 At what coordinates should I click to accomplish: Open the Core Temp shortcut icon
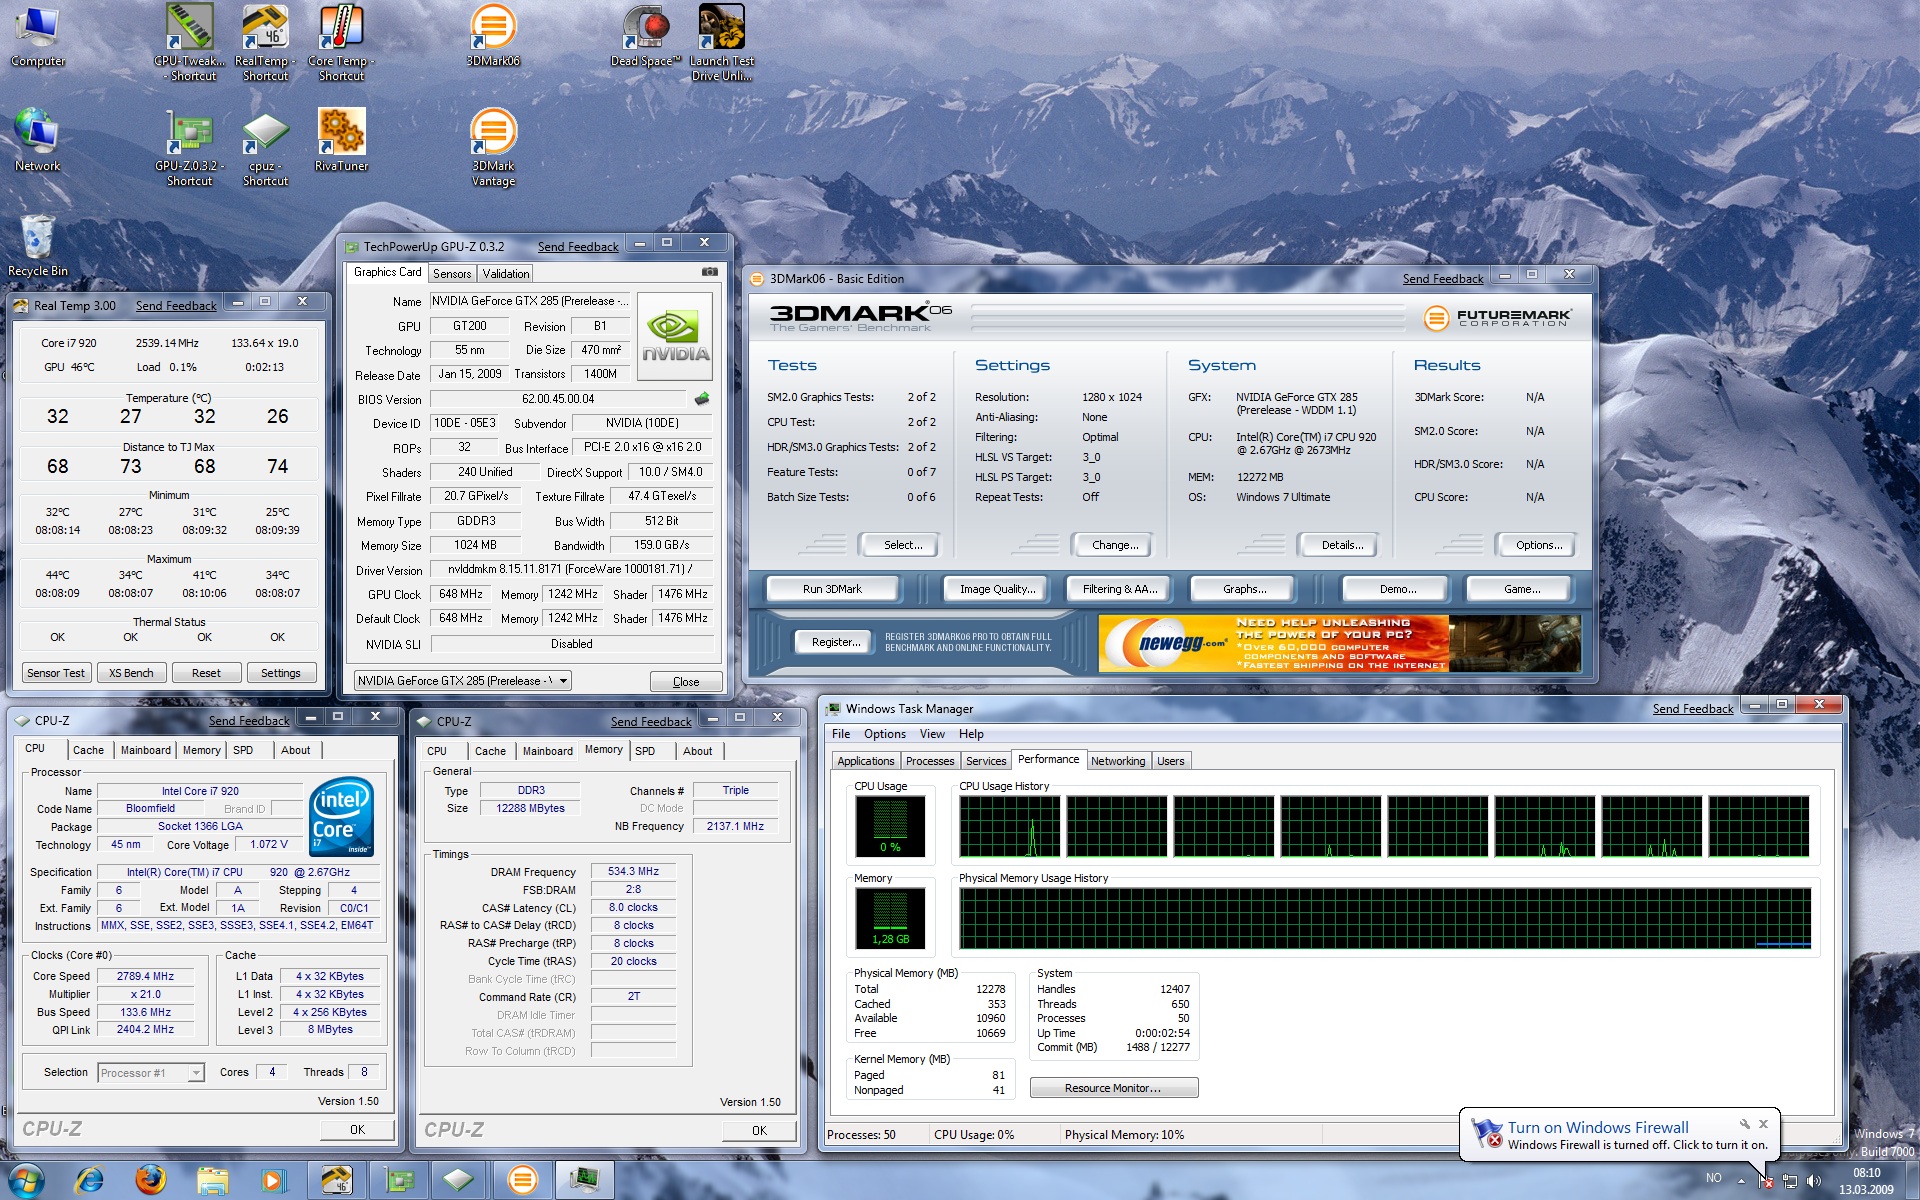click(341, 42)
